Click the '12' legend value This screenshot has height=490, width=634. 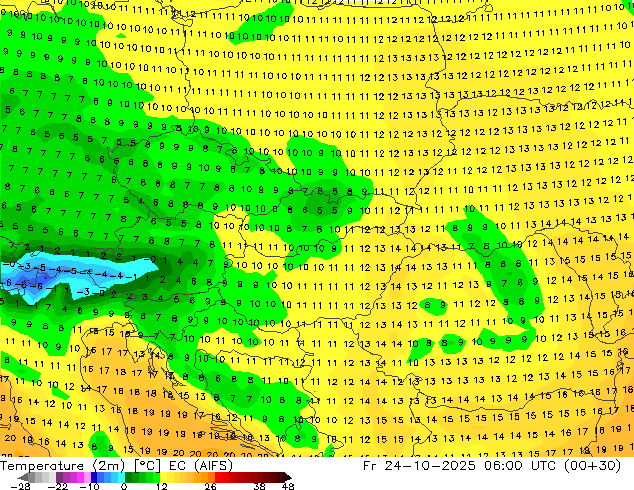pos(162,486)
